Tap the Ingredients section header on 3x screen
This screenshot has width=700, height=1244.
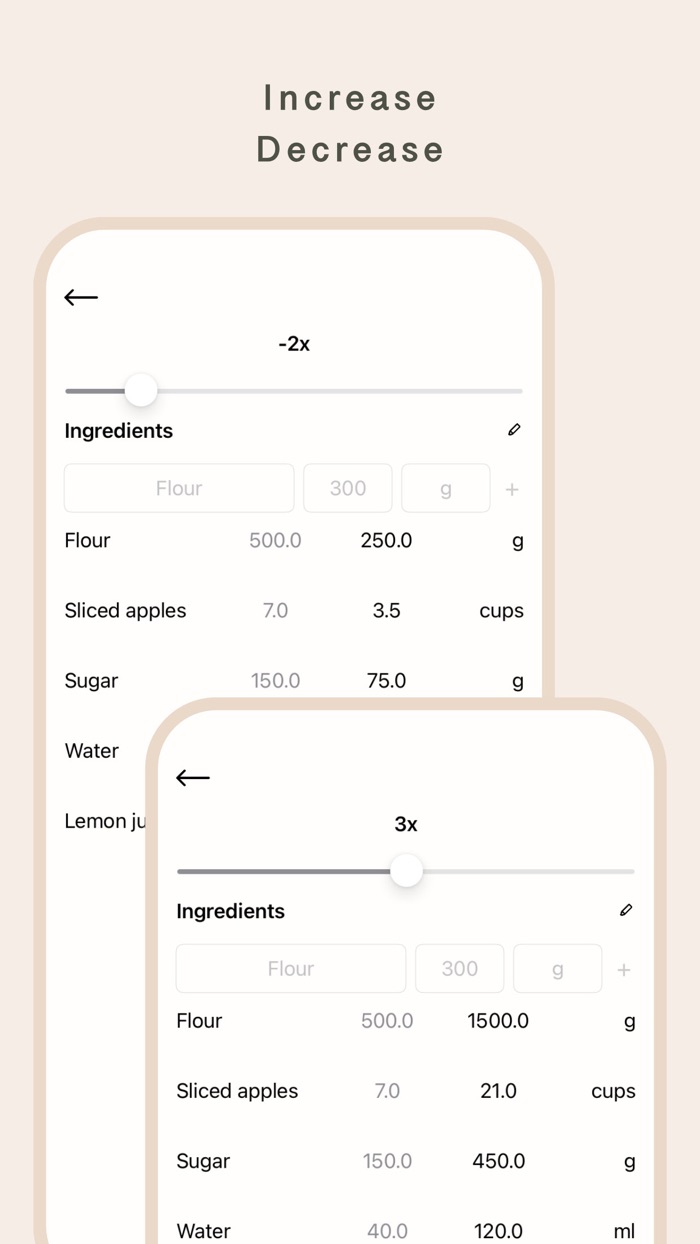(x=230, y=910)
